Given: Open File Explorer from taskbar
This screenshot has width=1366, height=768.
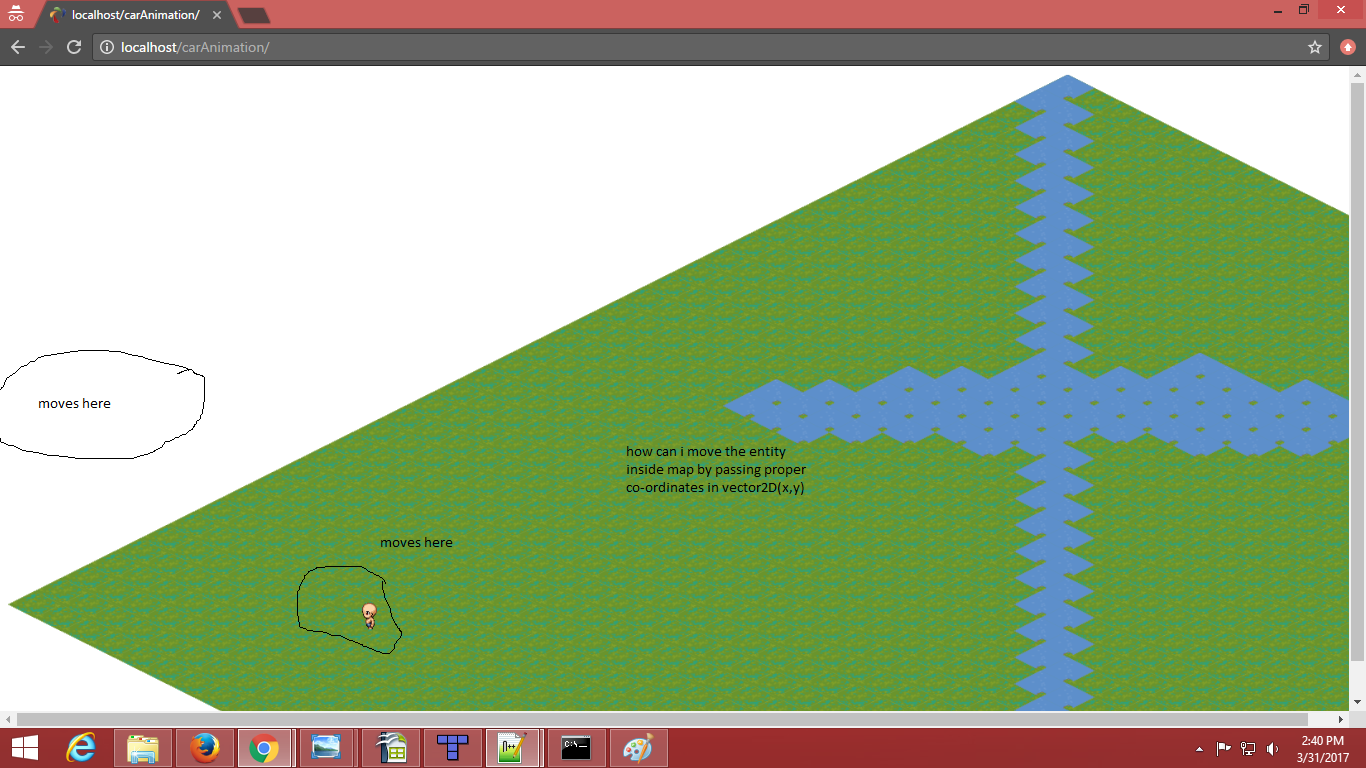Looking at the screenshot, I should click(x=143, y=747).
